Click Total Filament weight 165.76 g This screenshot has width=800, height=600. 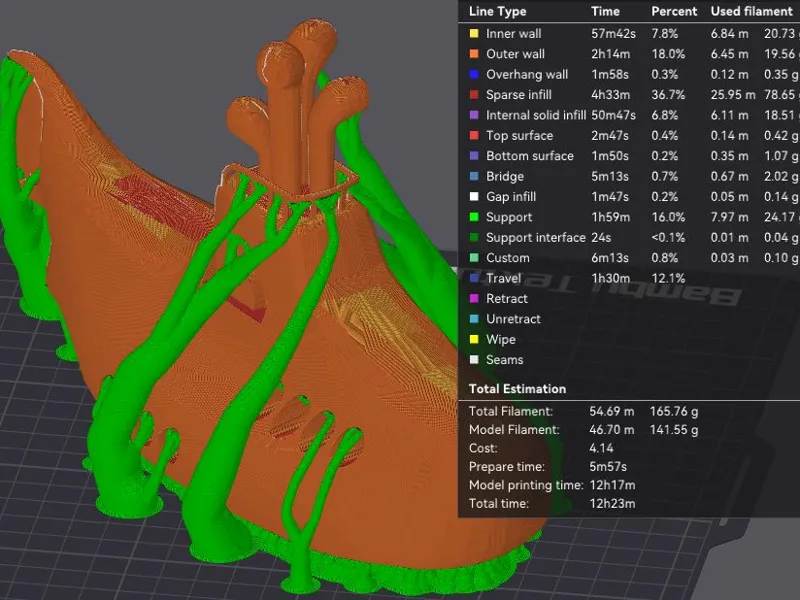[674, 411]
